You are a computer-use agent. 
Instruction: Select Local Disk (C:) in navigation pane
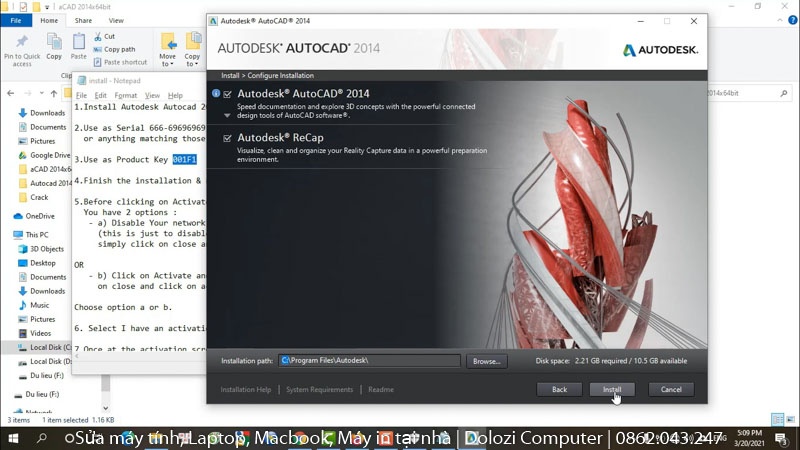[x=44, y=347]
